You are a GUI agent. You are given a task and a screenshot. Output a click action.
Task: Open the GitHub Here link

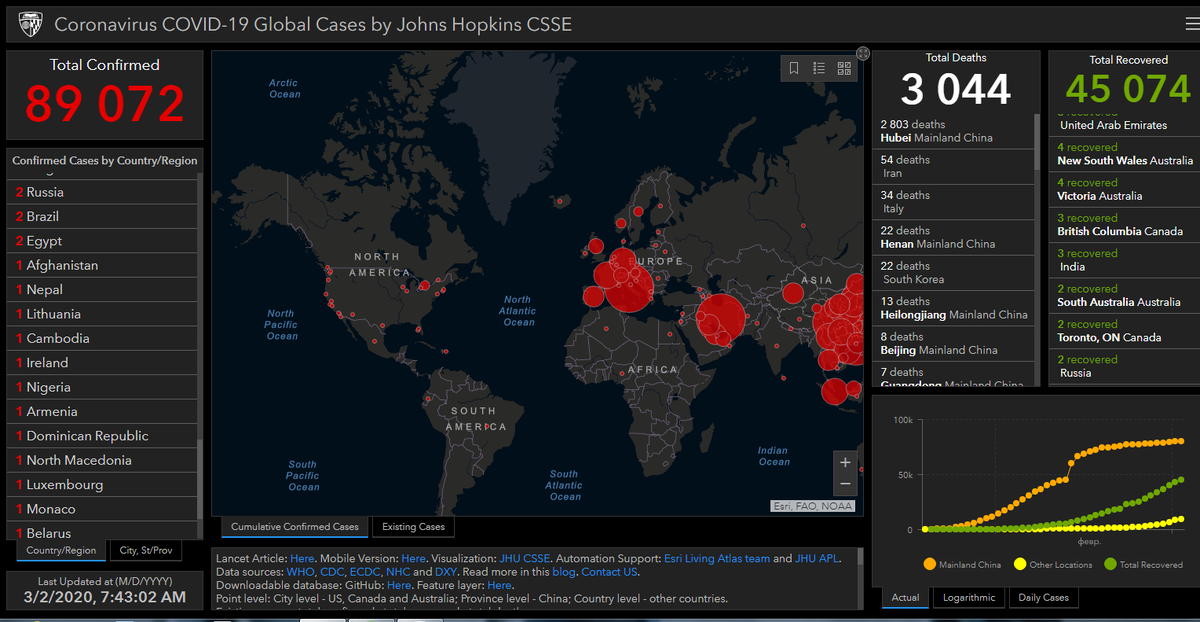[x=399, y=585]
